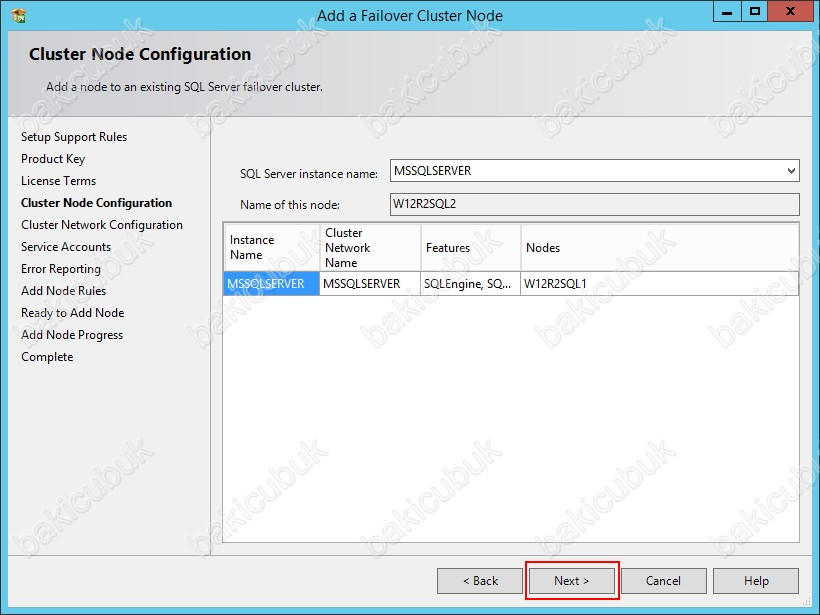820x615 pixels.
Task: Select Error Reporting step
Action: pos(61,269)
